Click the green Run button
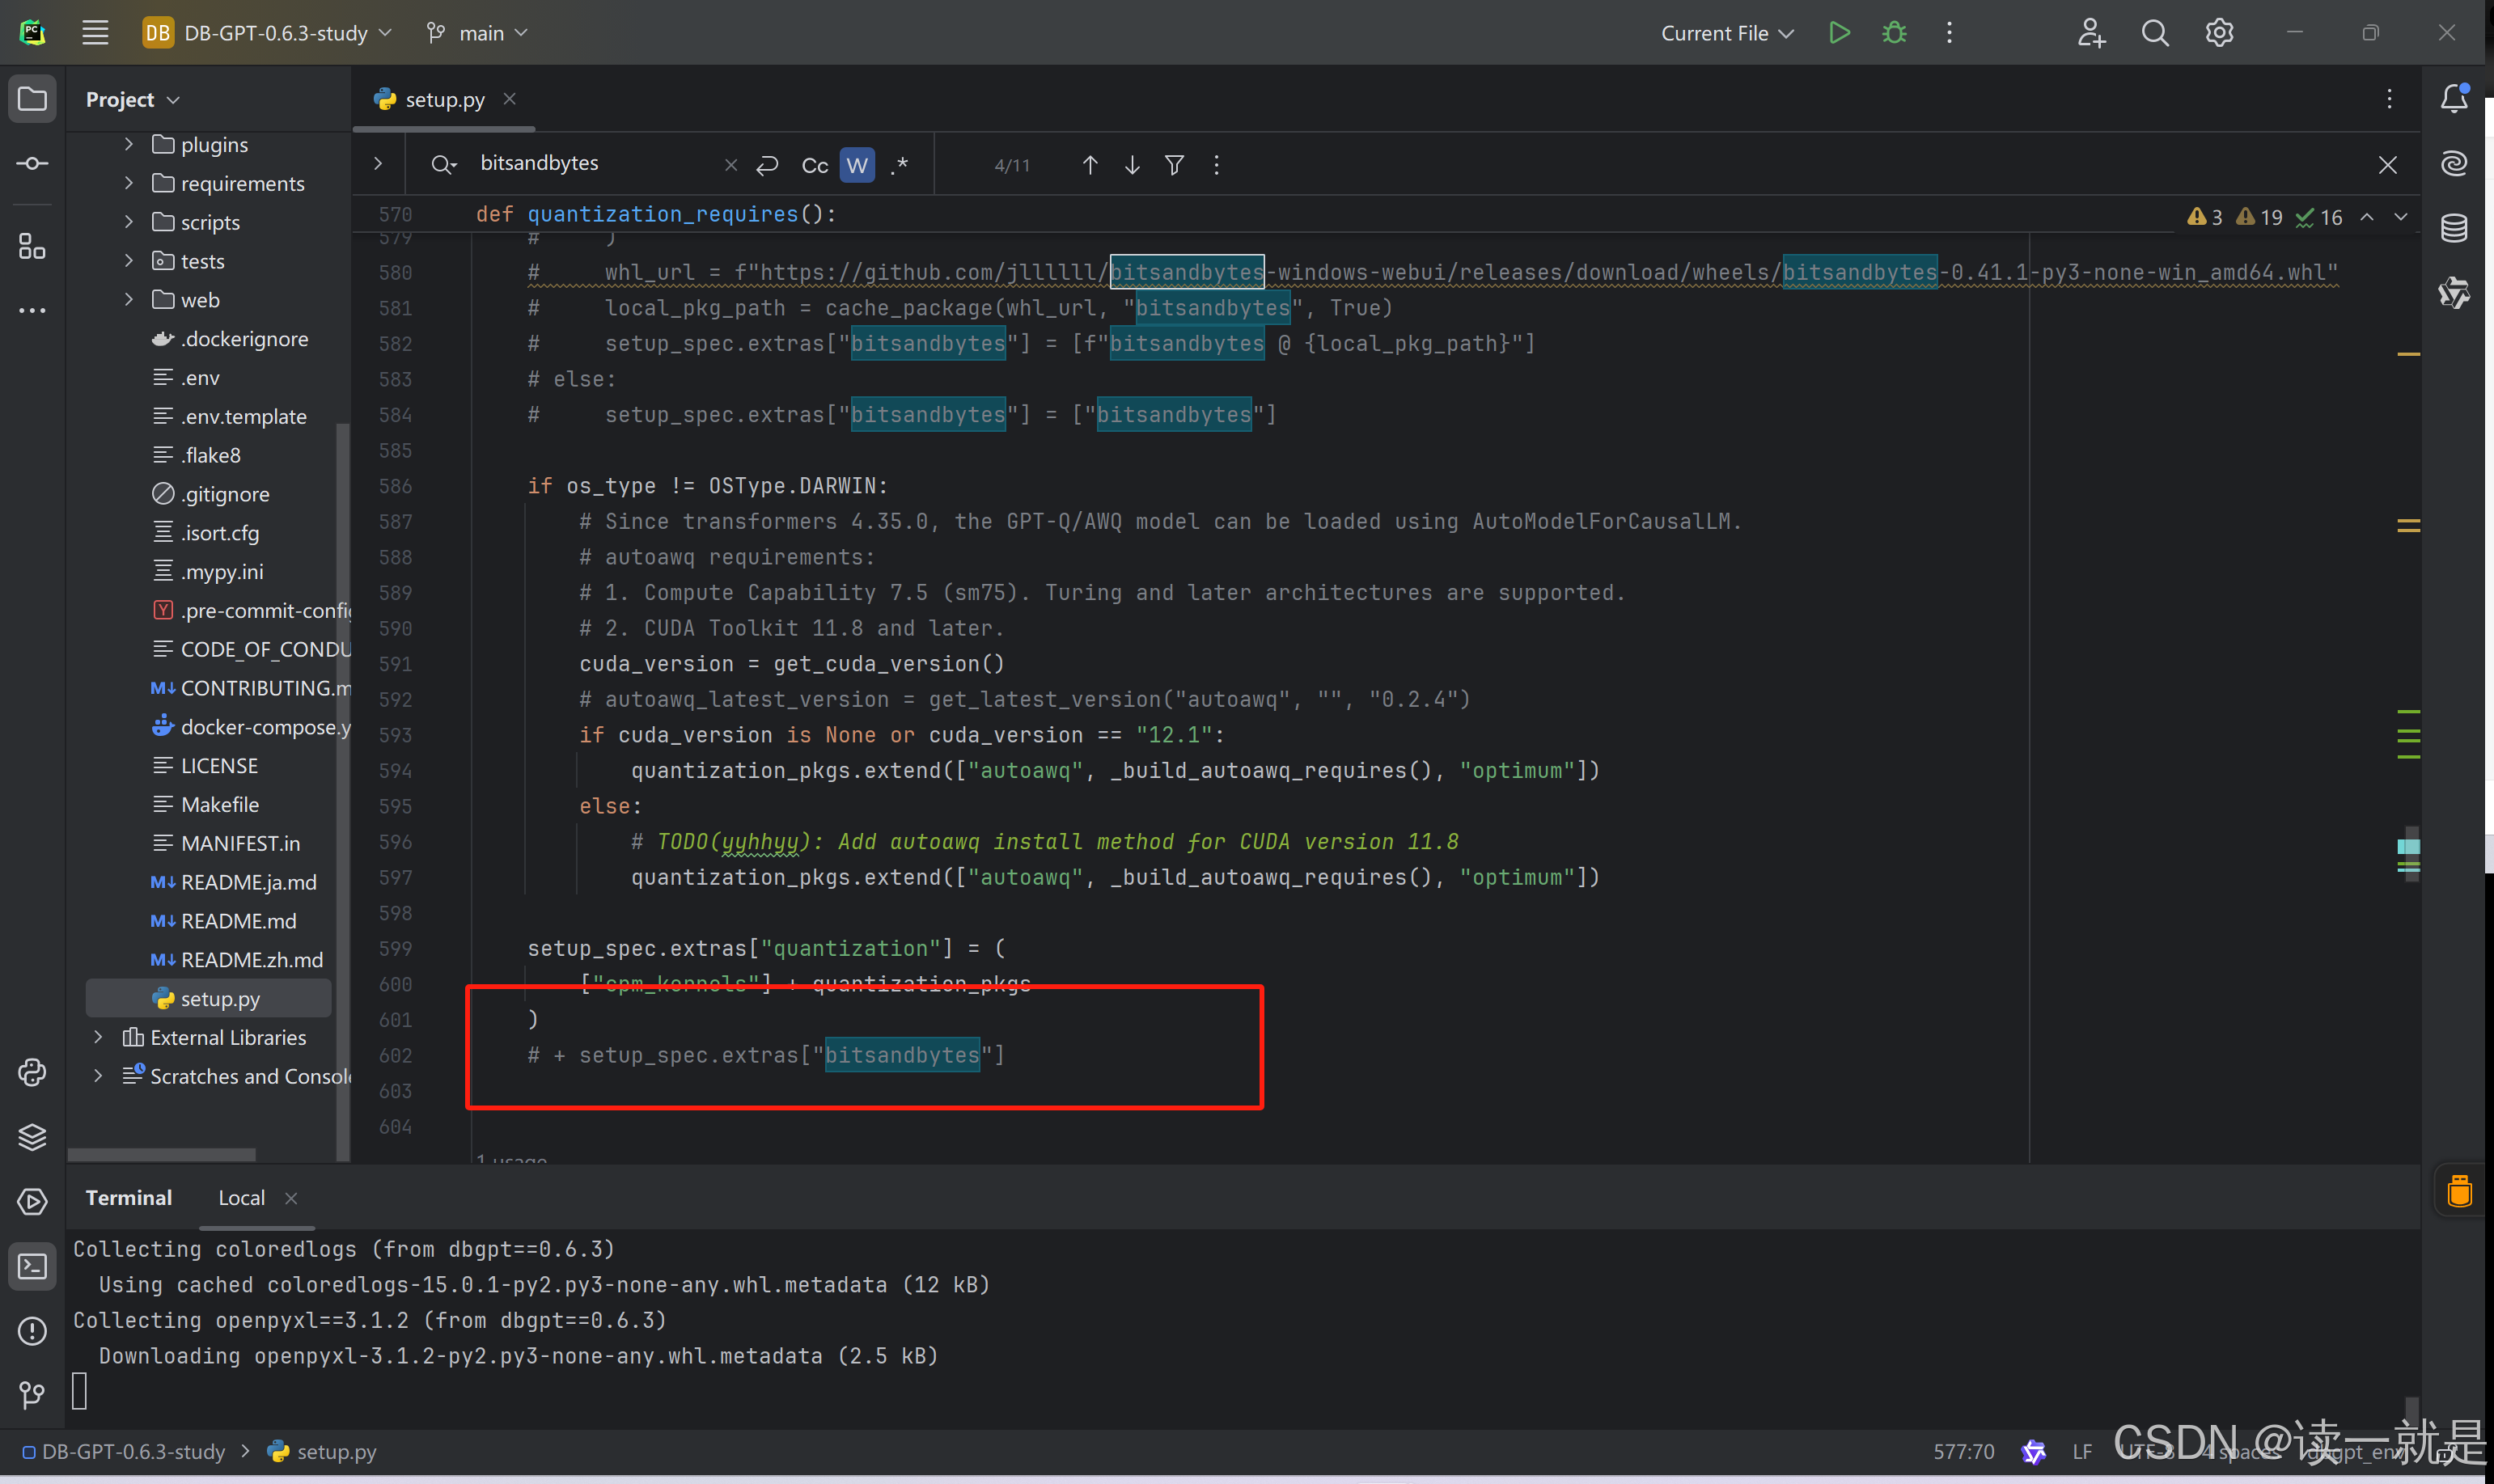This screenshot has height=1484, width=2494. tap(1838, 33)
